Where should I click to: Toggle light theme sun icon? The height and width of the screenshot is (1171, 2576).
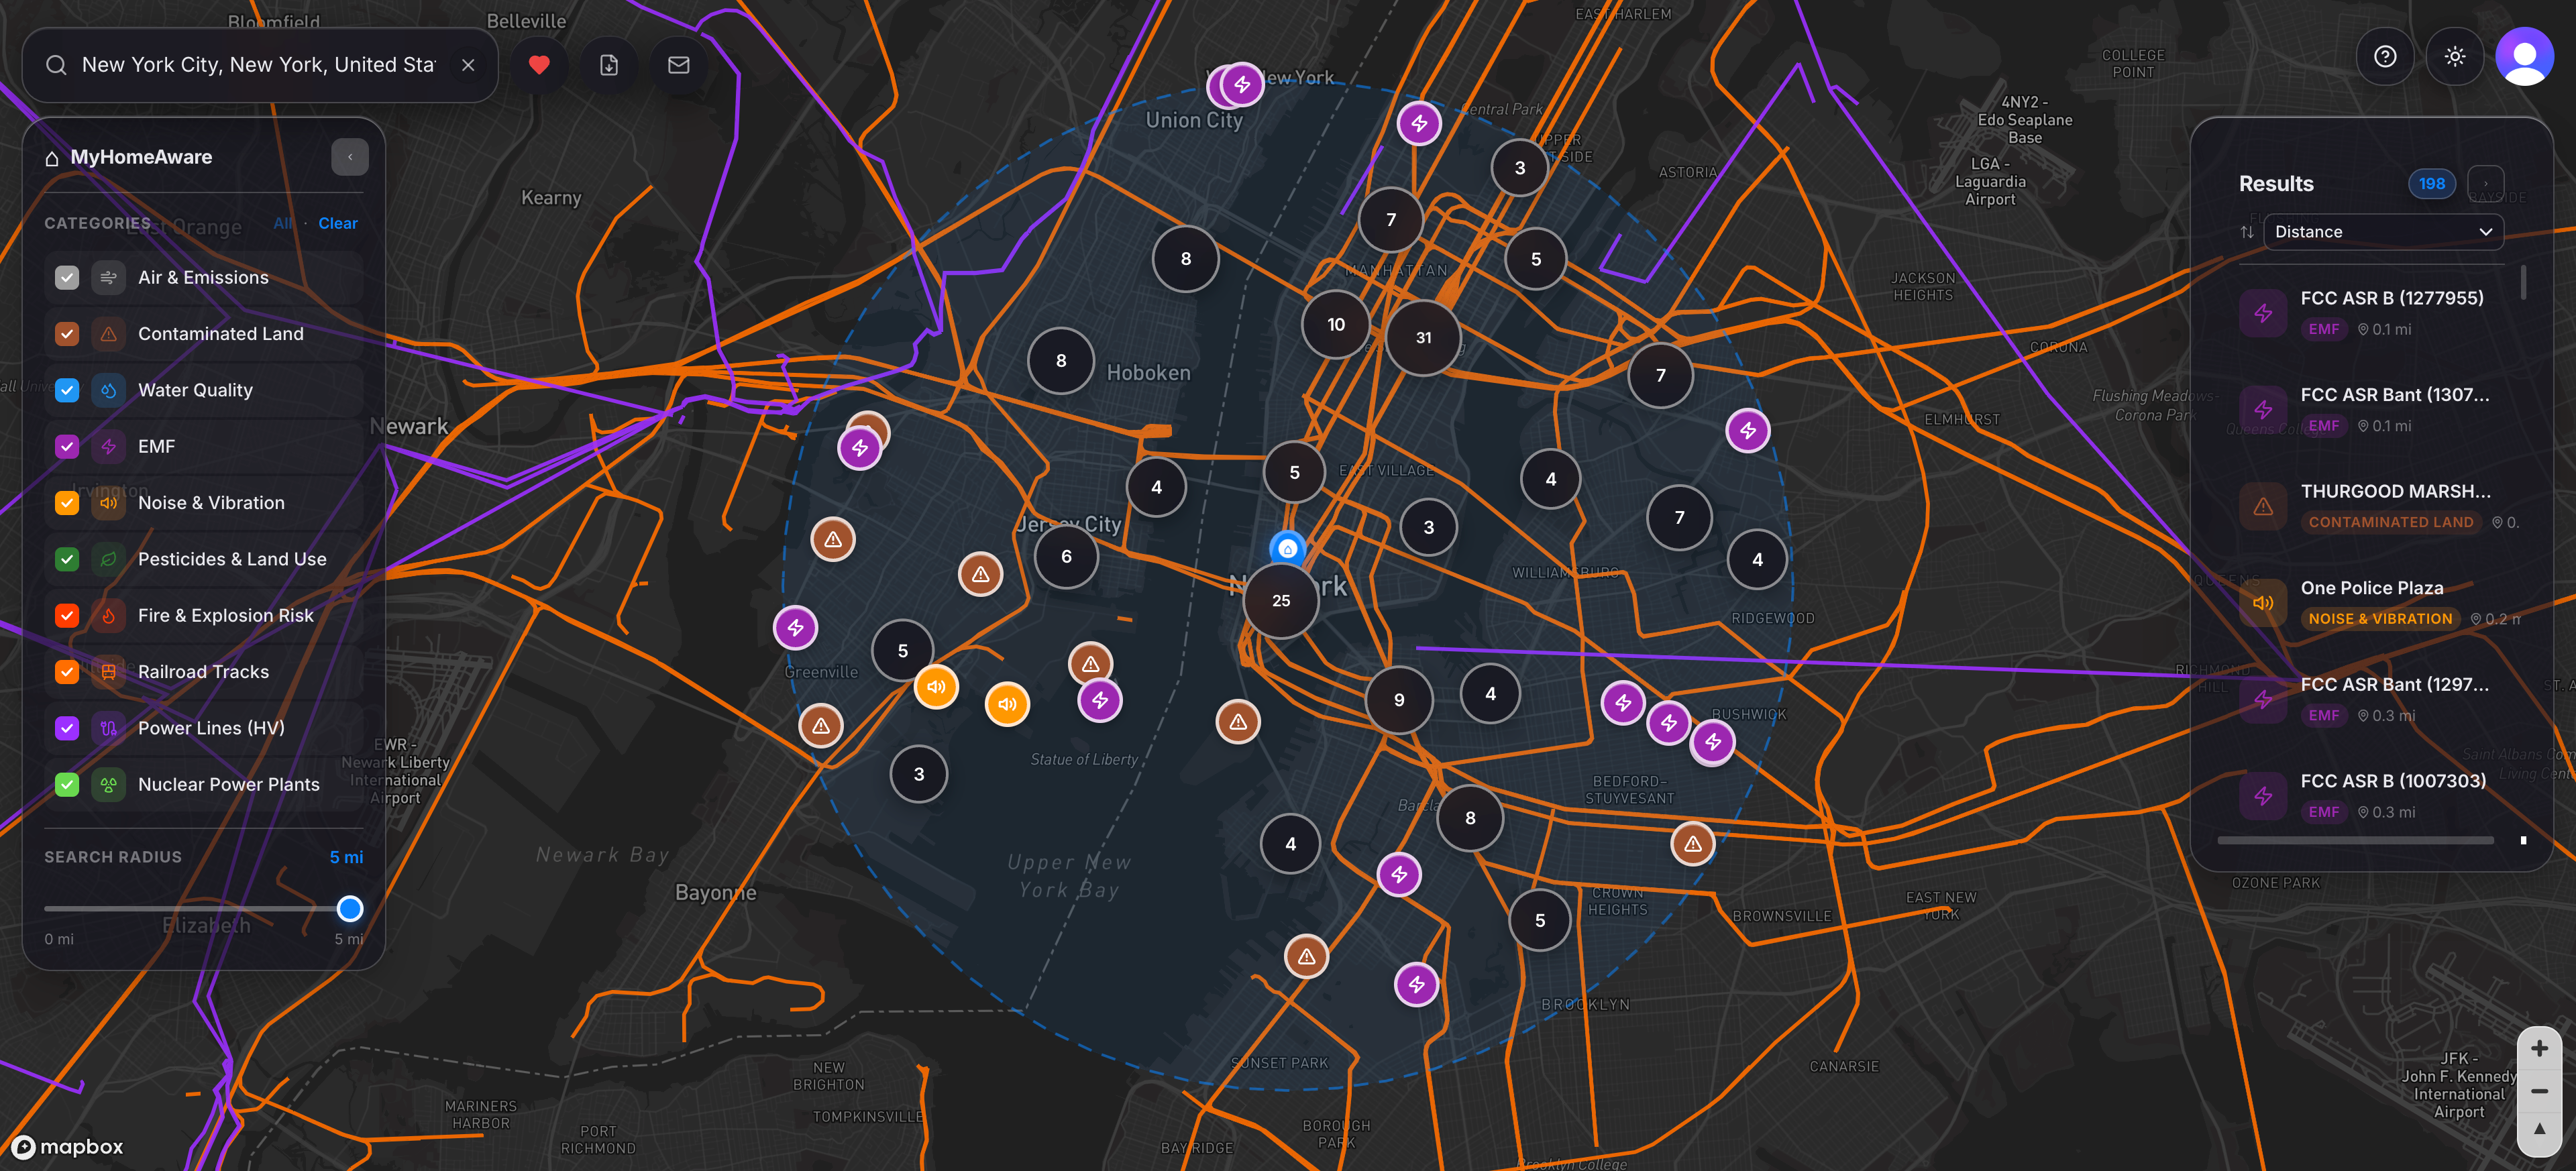point(2455,57)
